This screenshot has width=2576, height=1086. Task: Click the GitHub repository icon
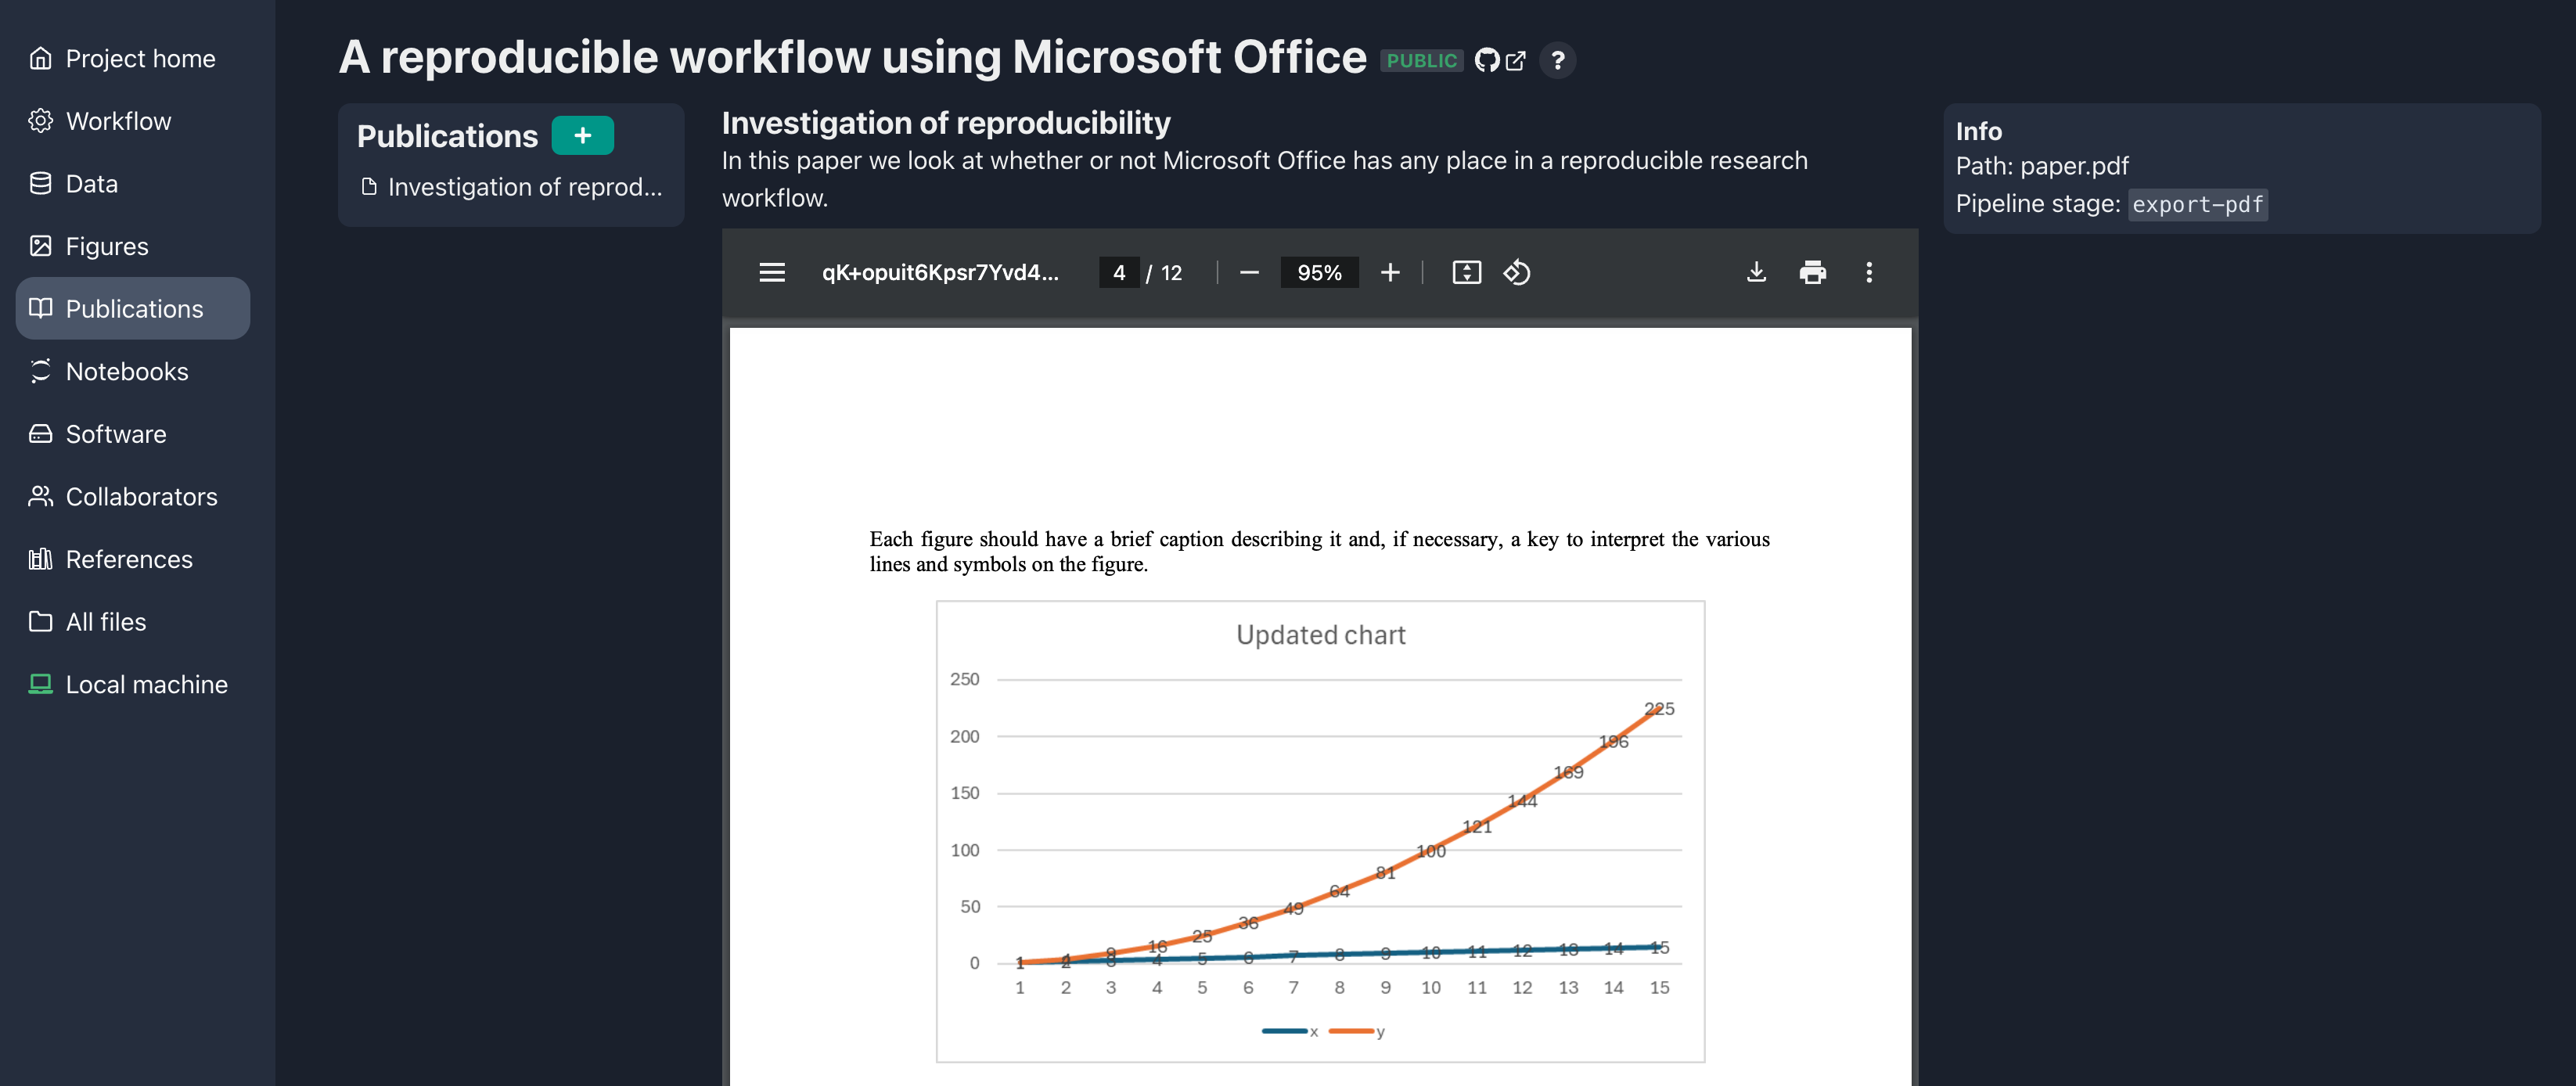tap(1485, 61)
